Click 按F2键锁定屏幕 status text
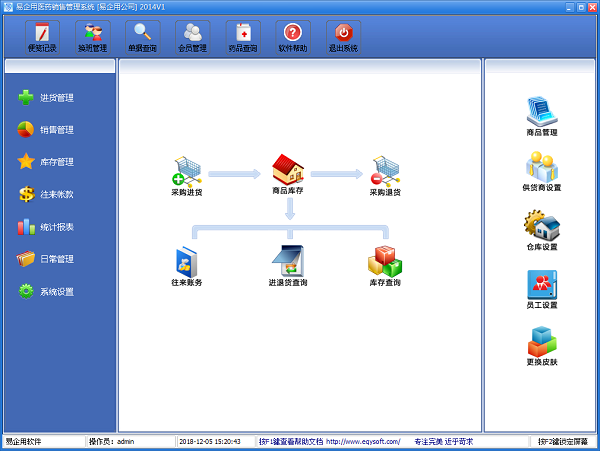The width and height of the screenshot is (600, 451). point(563,441)
